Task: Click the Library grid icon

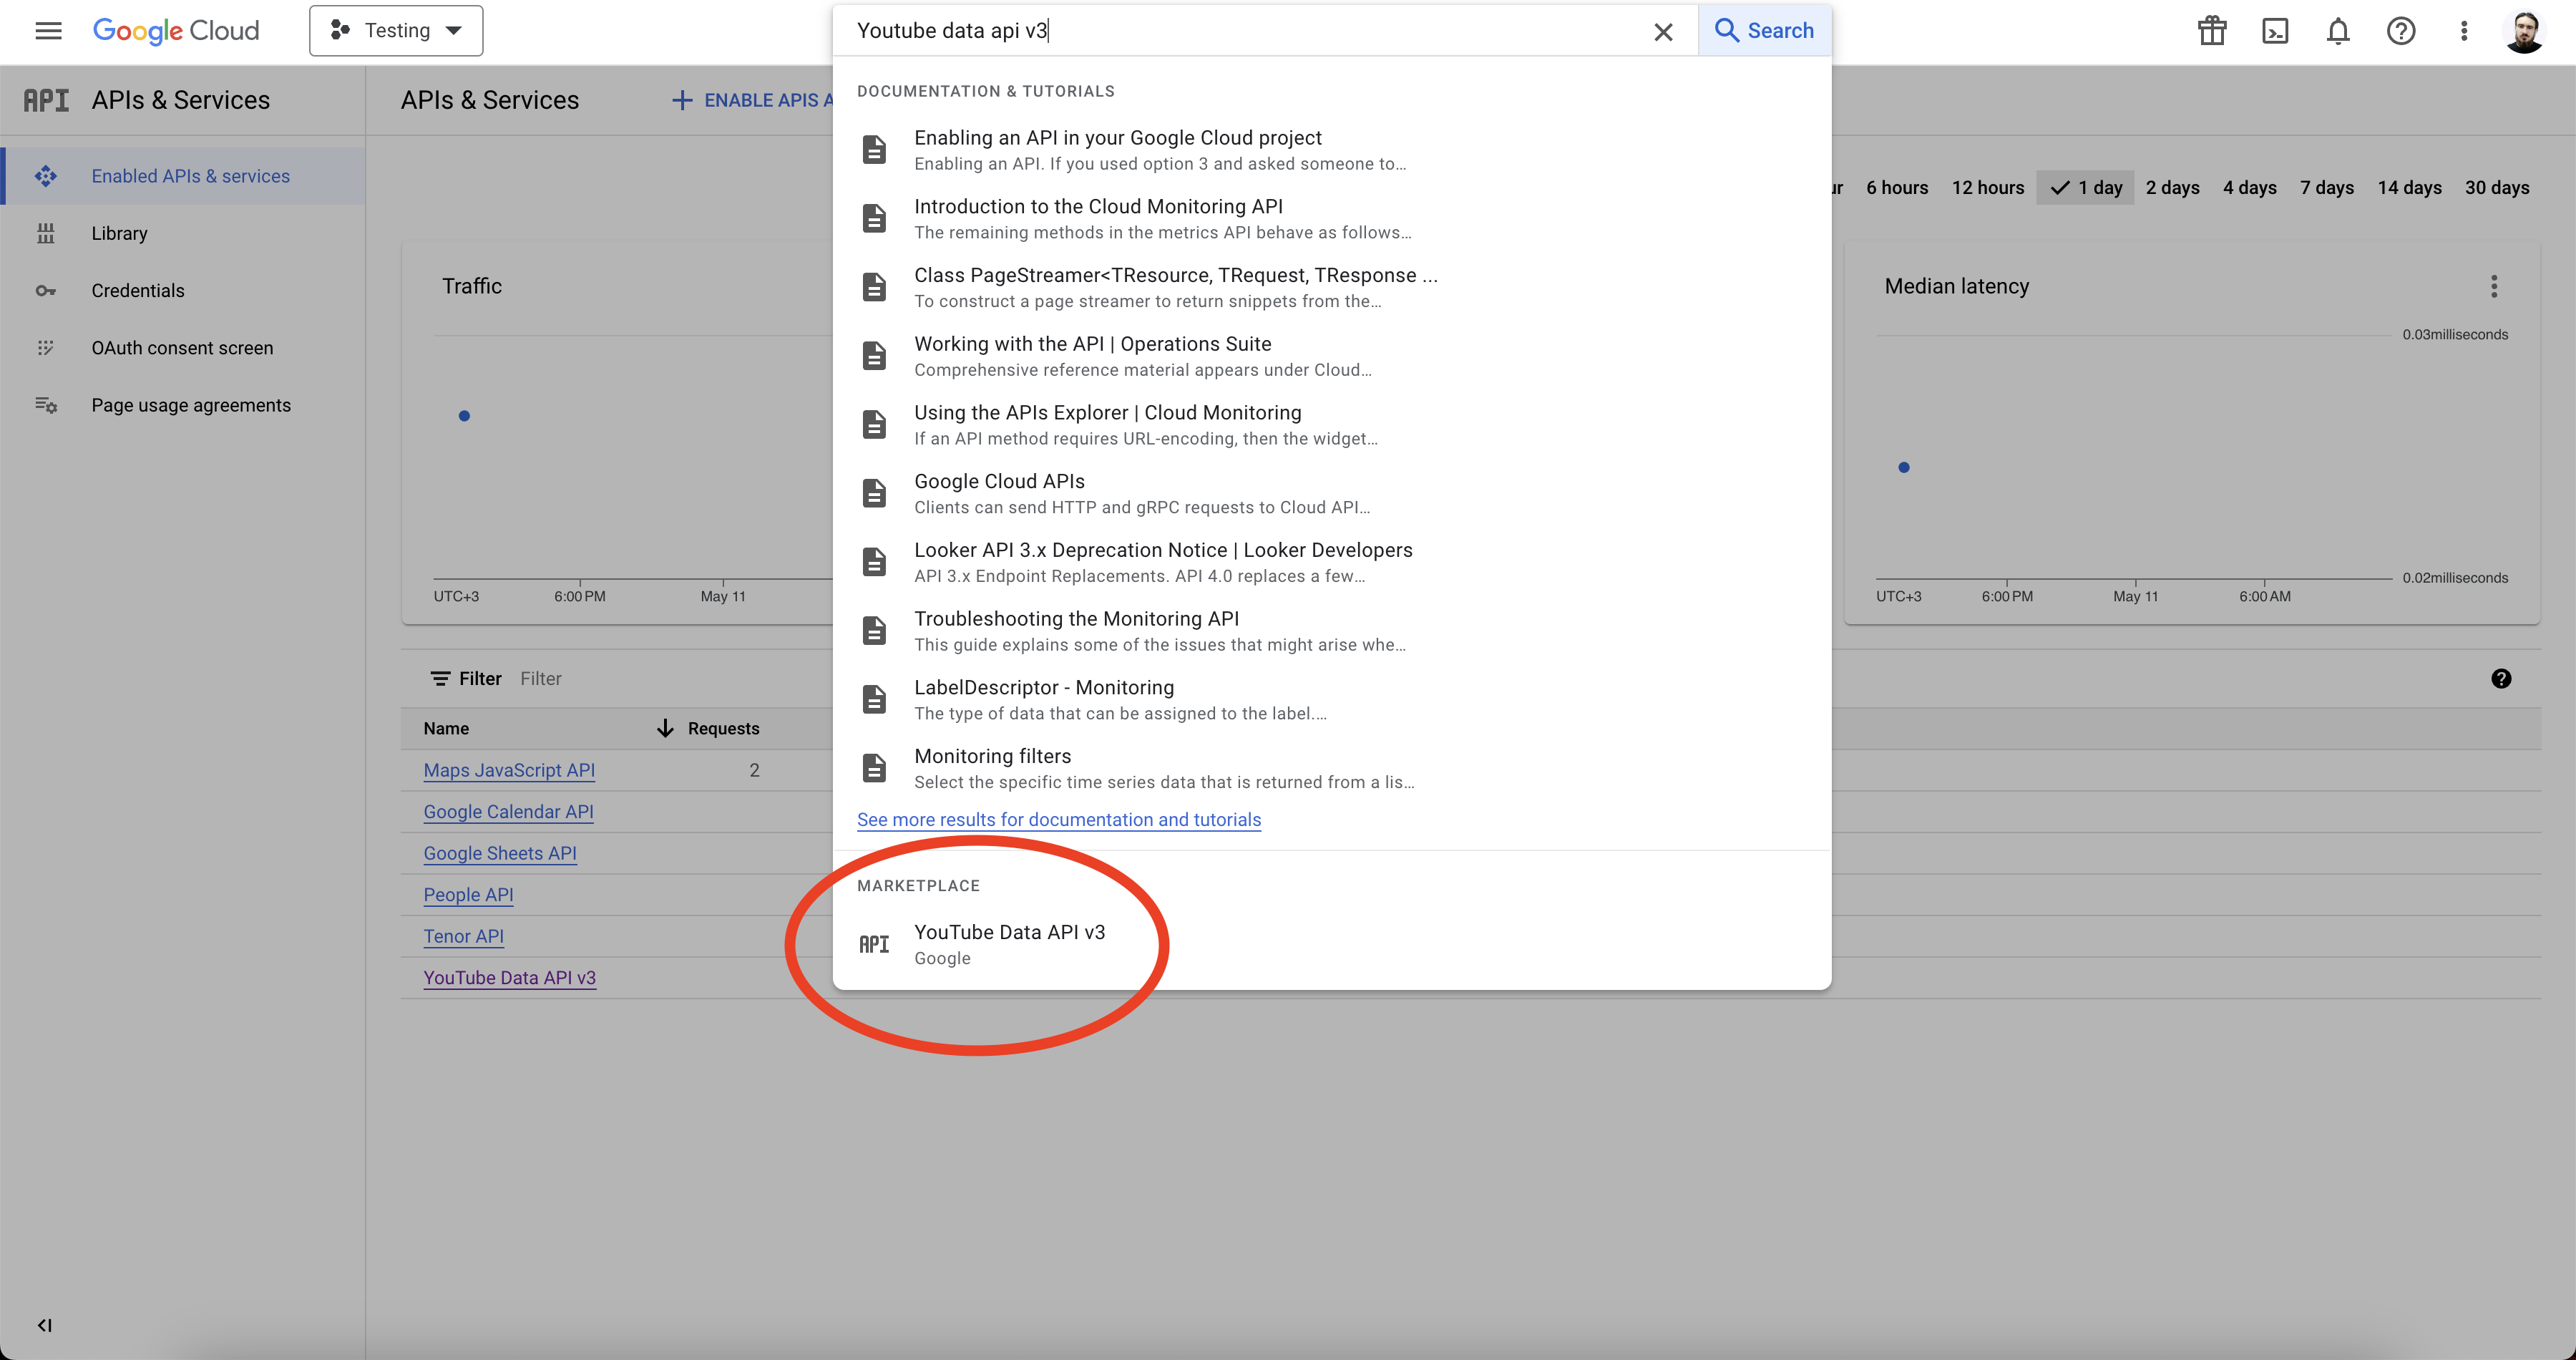Action: click(x=46, y=234)
